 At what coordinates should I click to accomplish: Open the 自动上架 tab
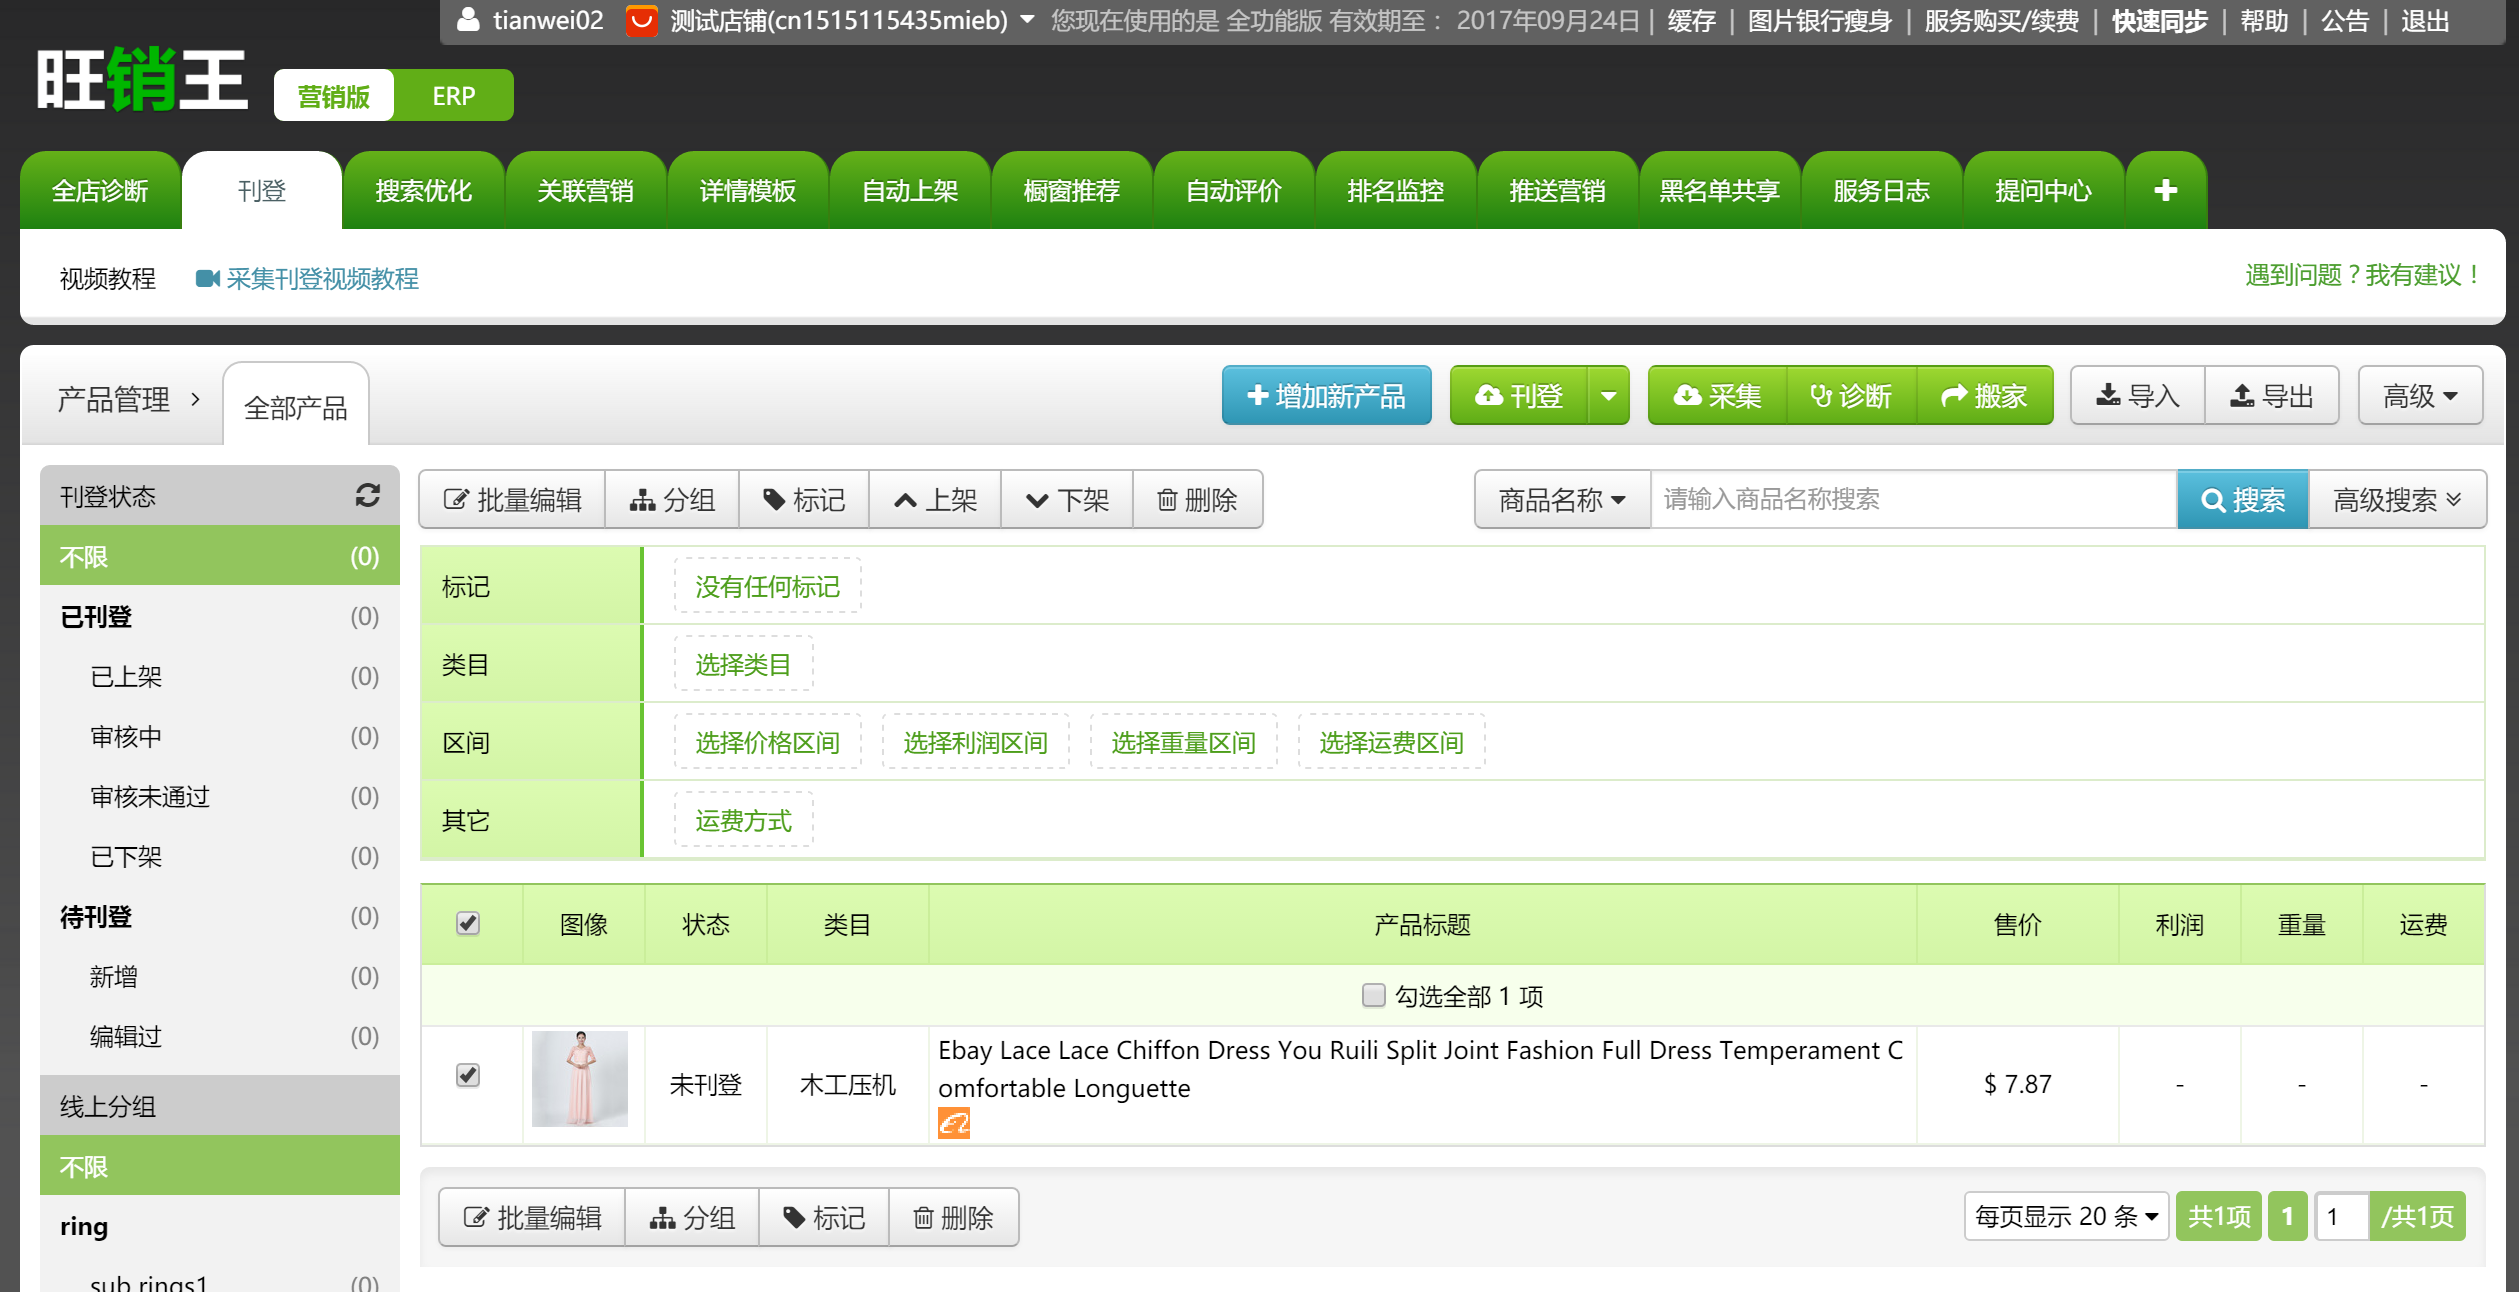[909, 190]
